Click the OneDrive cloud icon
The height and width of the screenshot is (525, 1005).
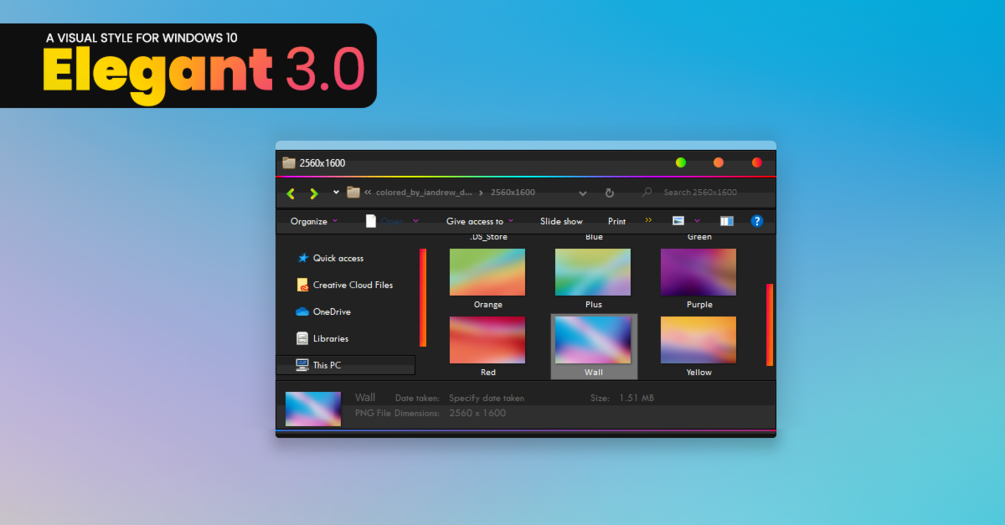[x=302, y=312]
